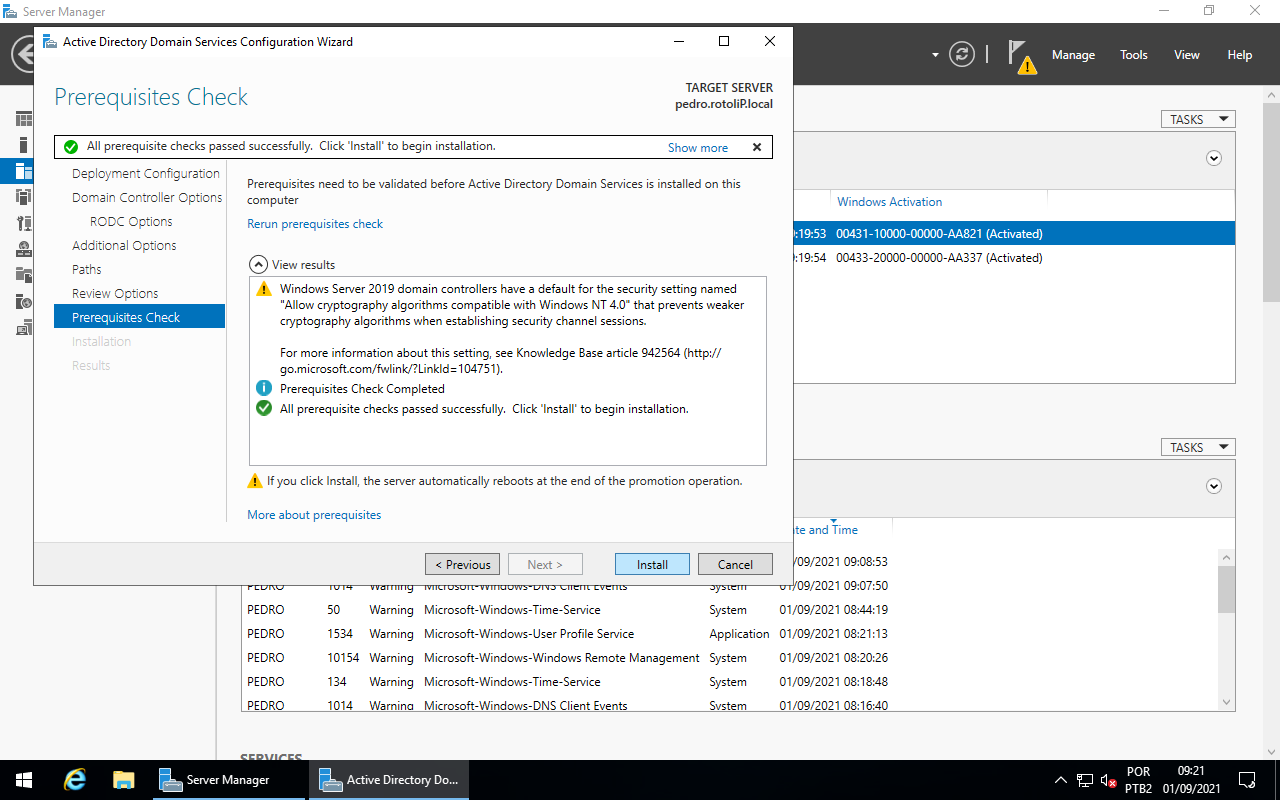Launch Internet Explorer from the taskbar
1280x800 pixels.
[x=74, y=779]
